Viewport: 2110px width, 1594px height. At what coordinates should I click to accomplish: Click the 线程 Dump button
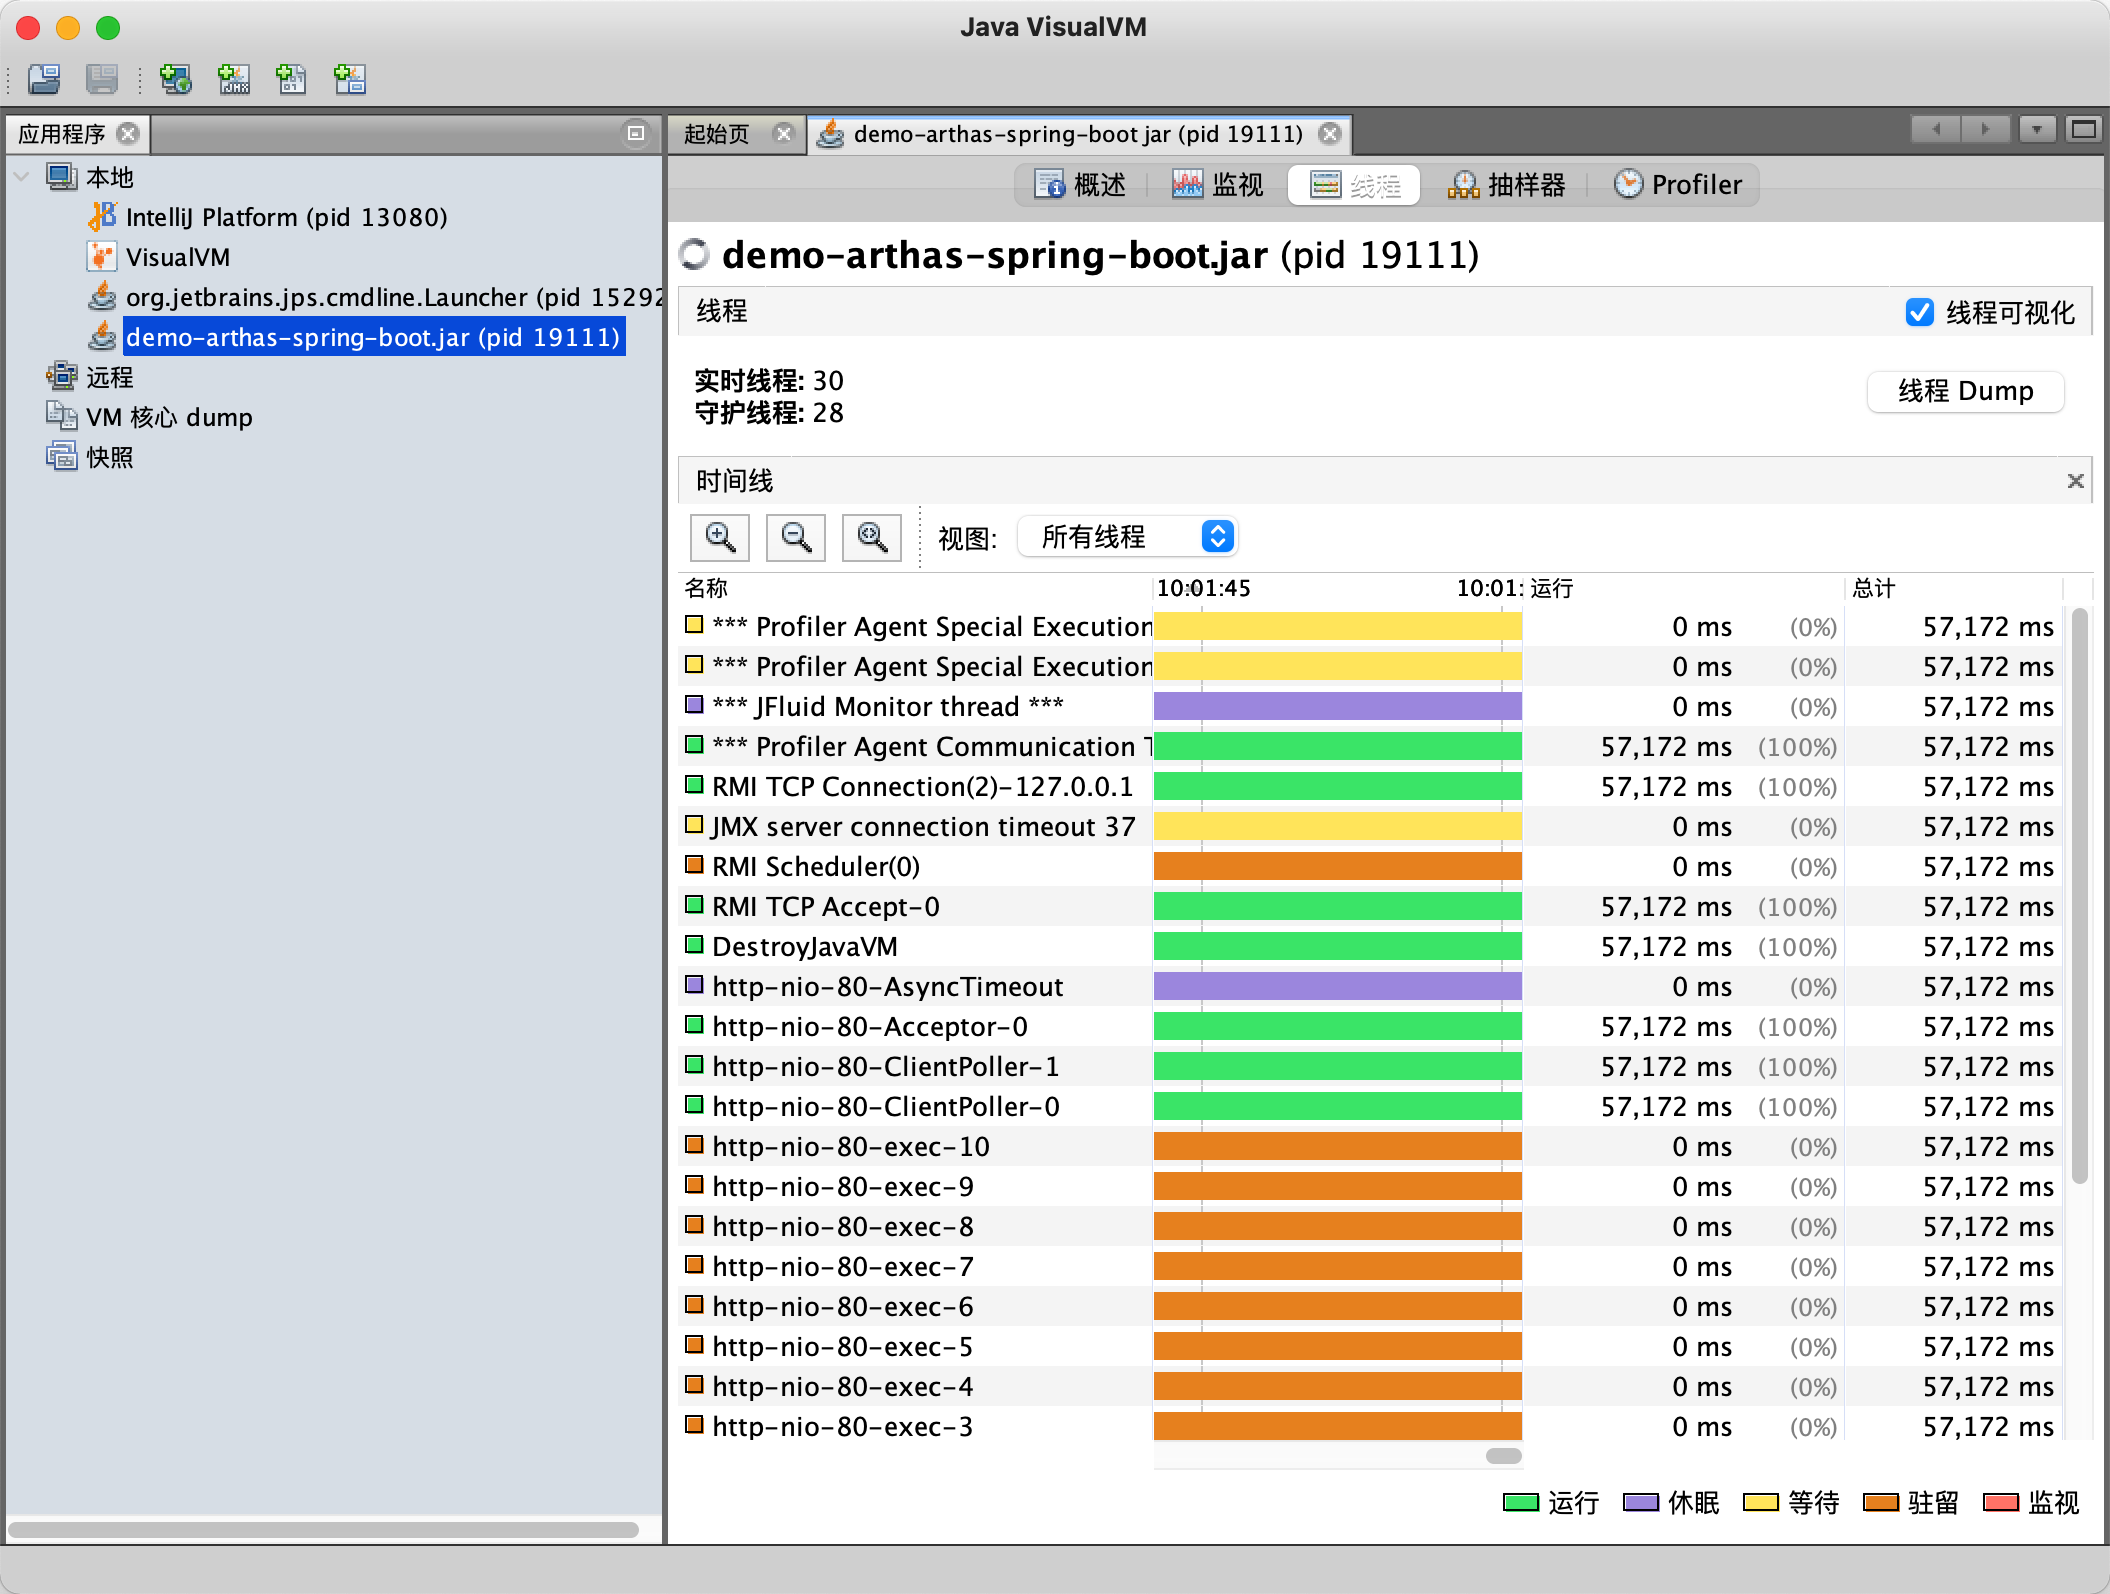click(1965, 391)
